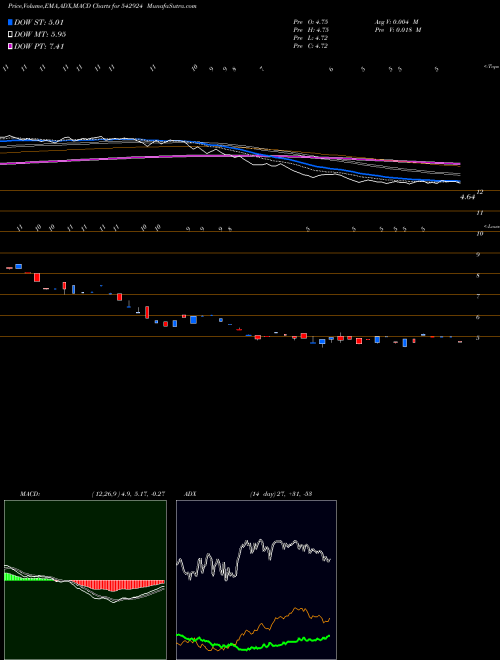Open the ADX indicator chart

[256, 580]
